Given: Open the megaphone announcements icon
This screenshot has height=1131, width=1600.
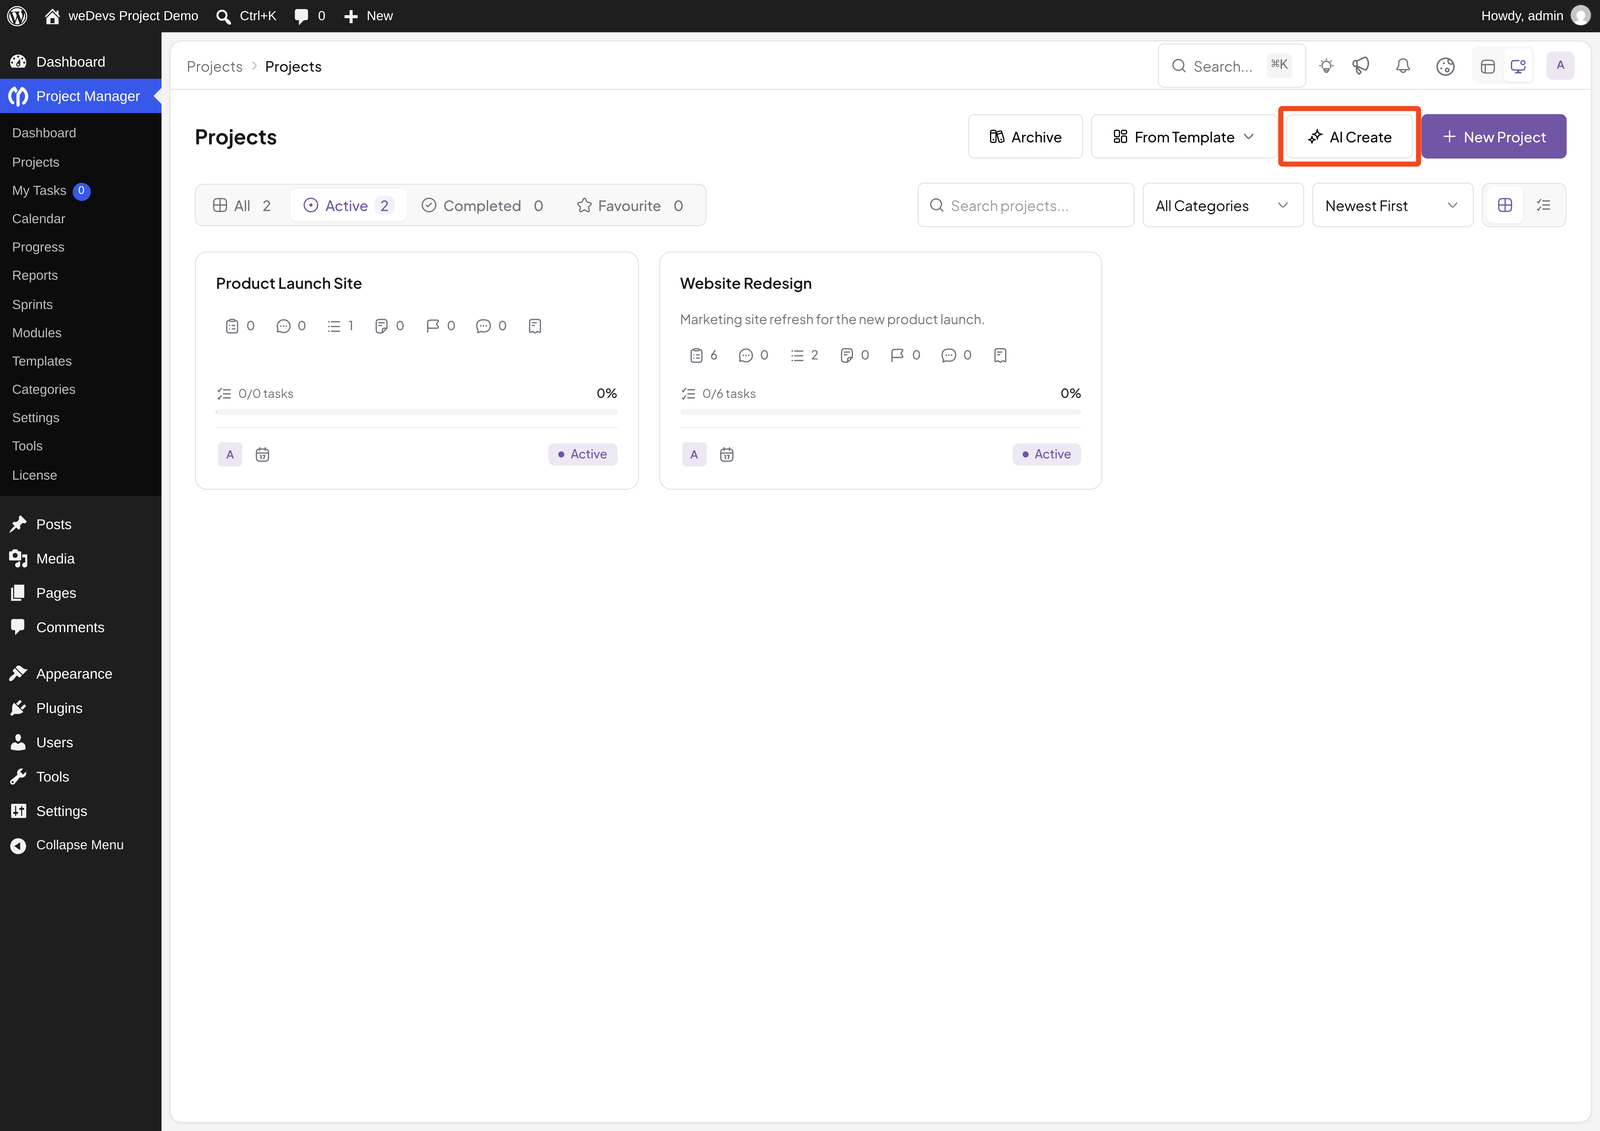Looking at the screenshot, I should point(1361,66).
